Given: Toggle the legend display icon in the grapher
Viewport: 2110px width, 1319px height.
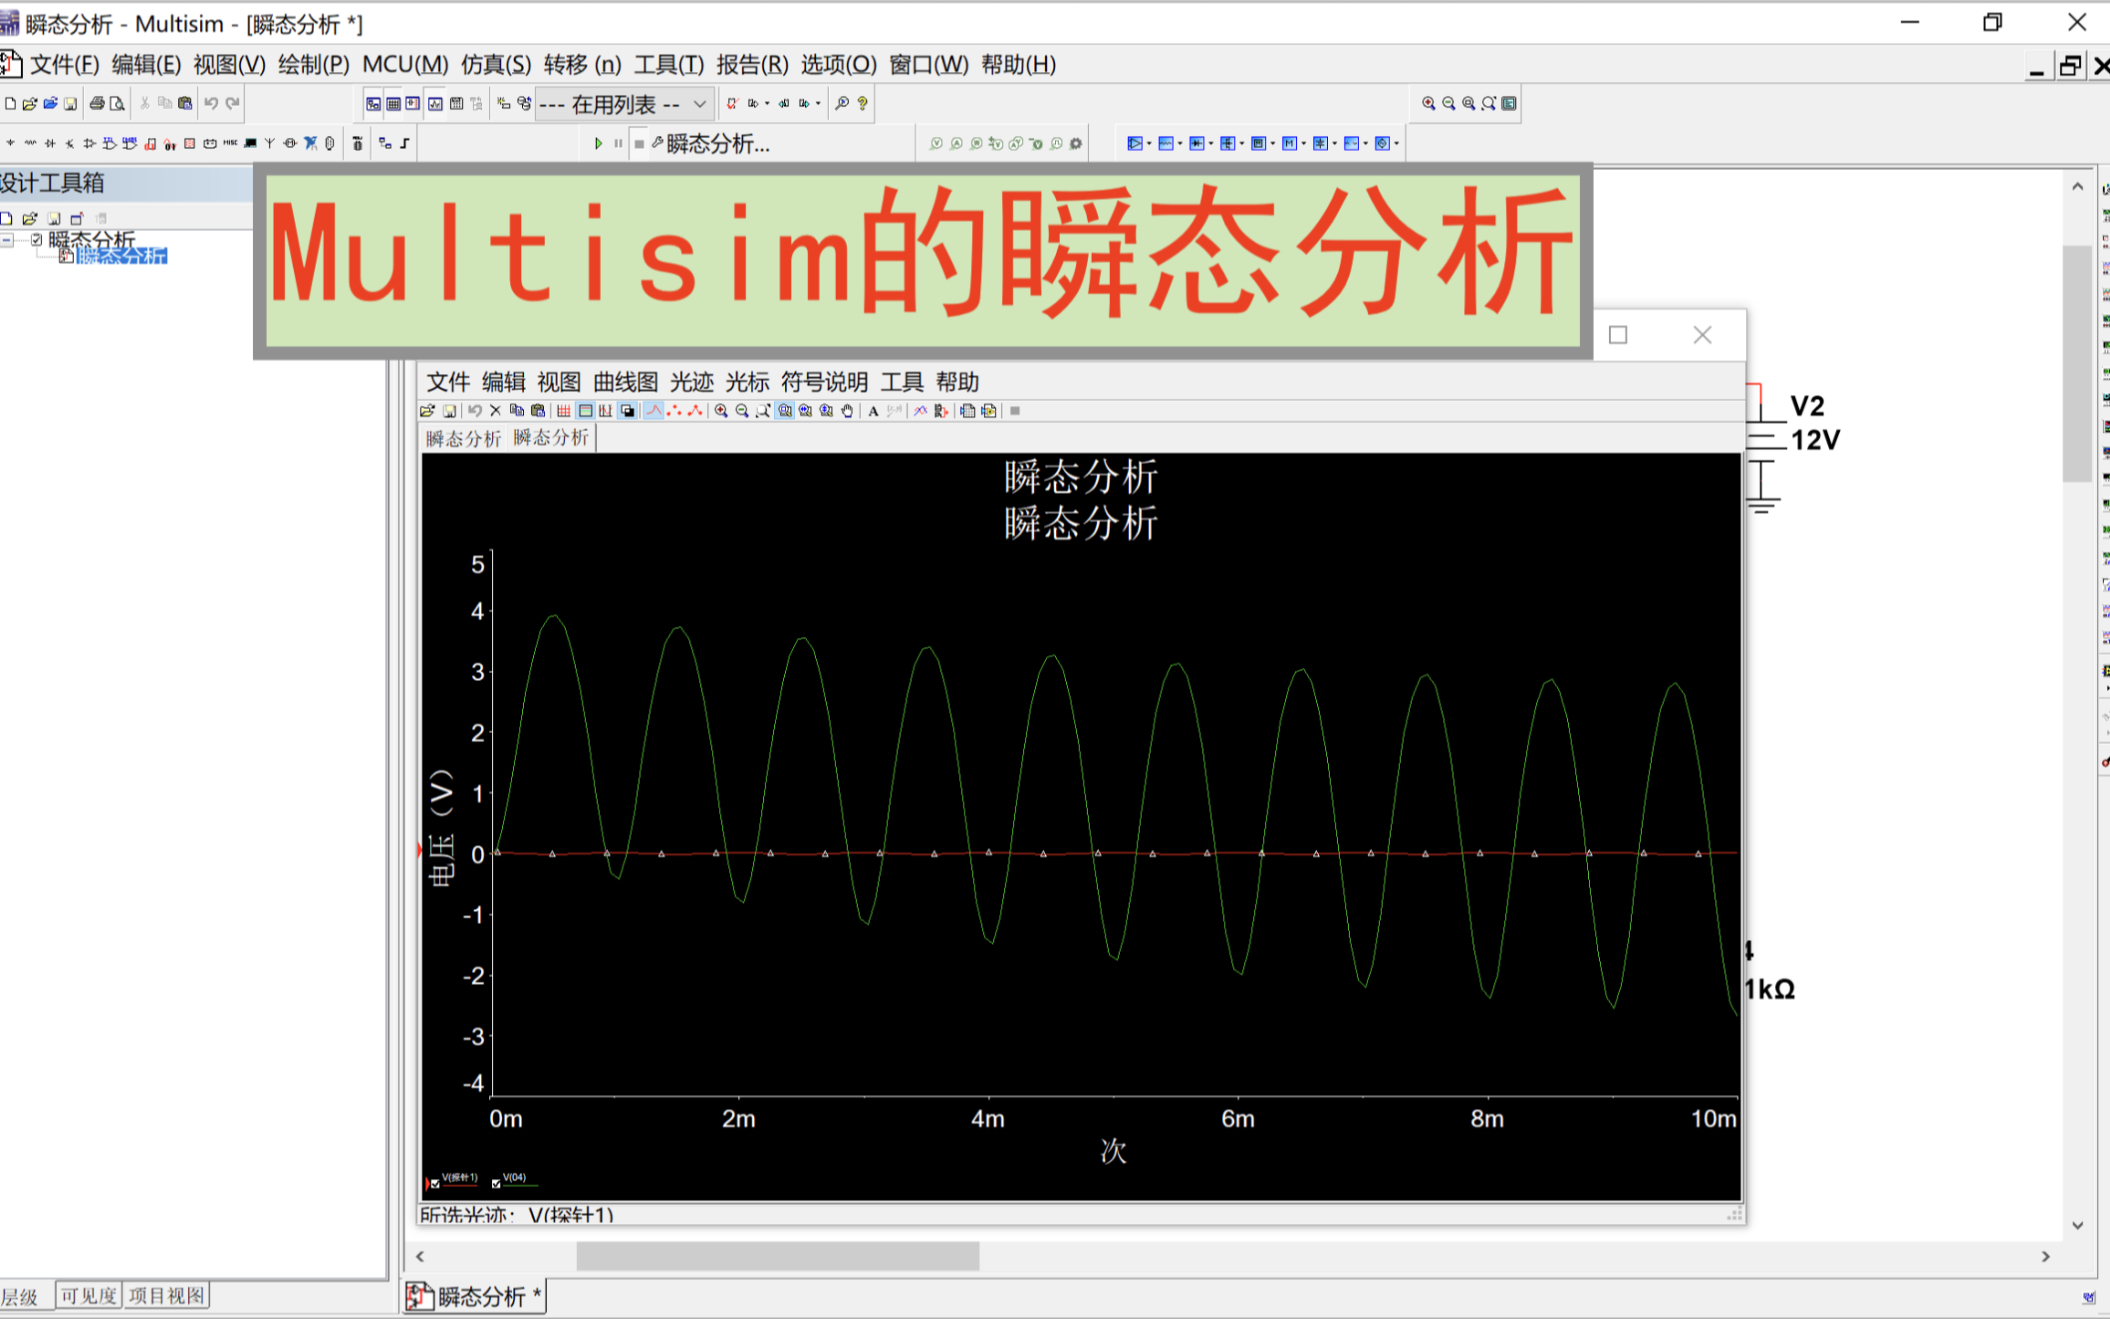Looking at the screenshot, I should point(583,410).
